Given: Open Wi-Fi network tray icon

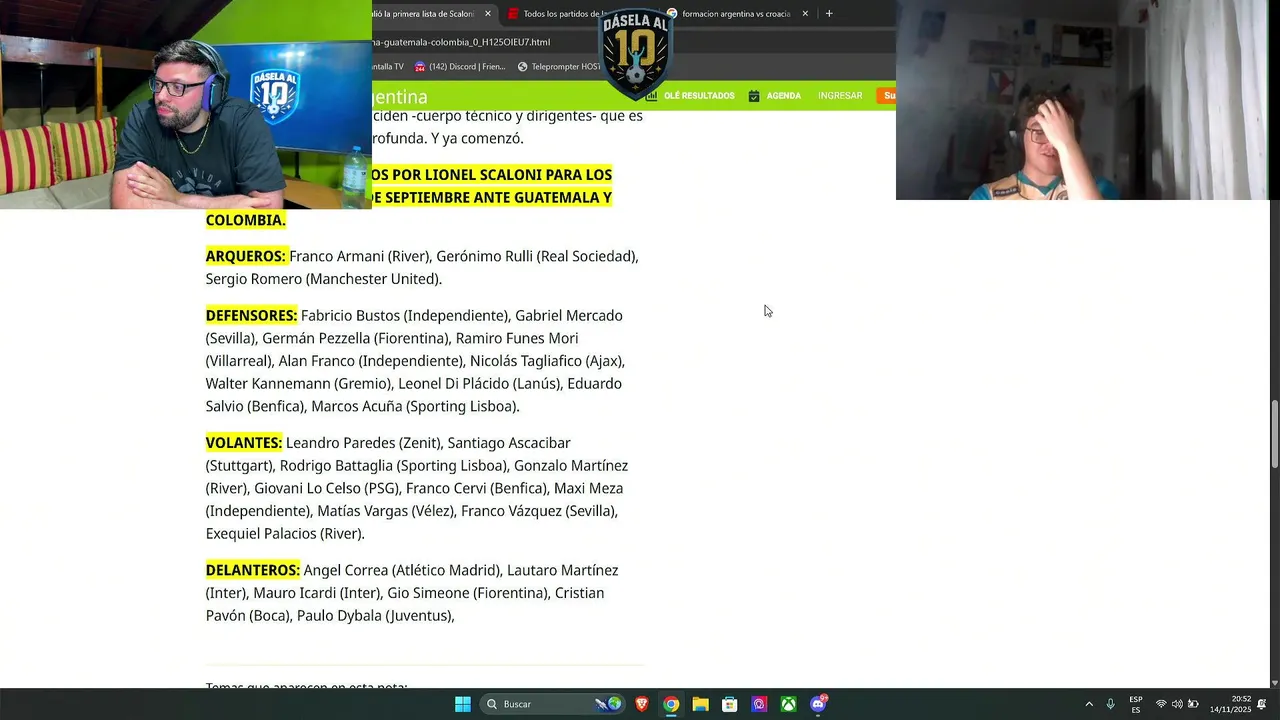Looking at the screenshot, I should coord(1161,704).
